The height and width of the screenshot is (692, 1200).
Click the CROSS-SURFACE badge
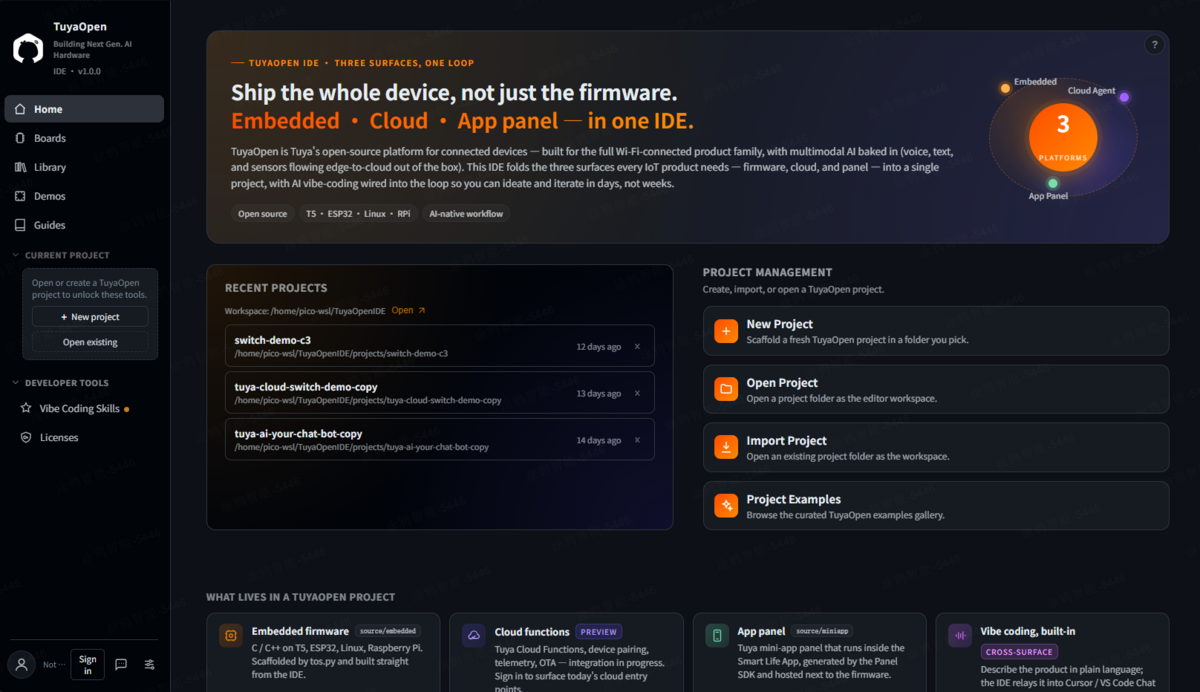point(1017,652)
